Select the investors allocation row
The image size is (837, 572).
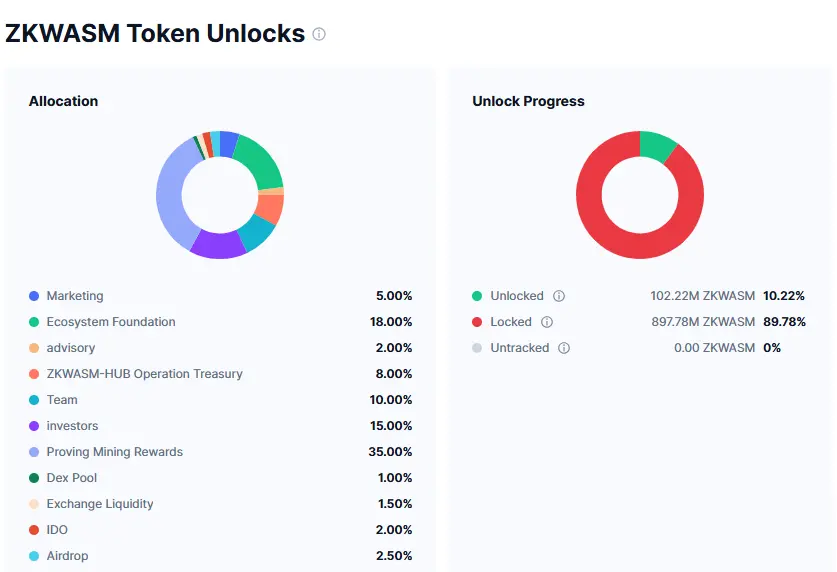pyautogui.click(x=220, y=426)
